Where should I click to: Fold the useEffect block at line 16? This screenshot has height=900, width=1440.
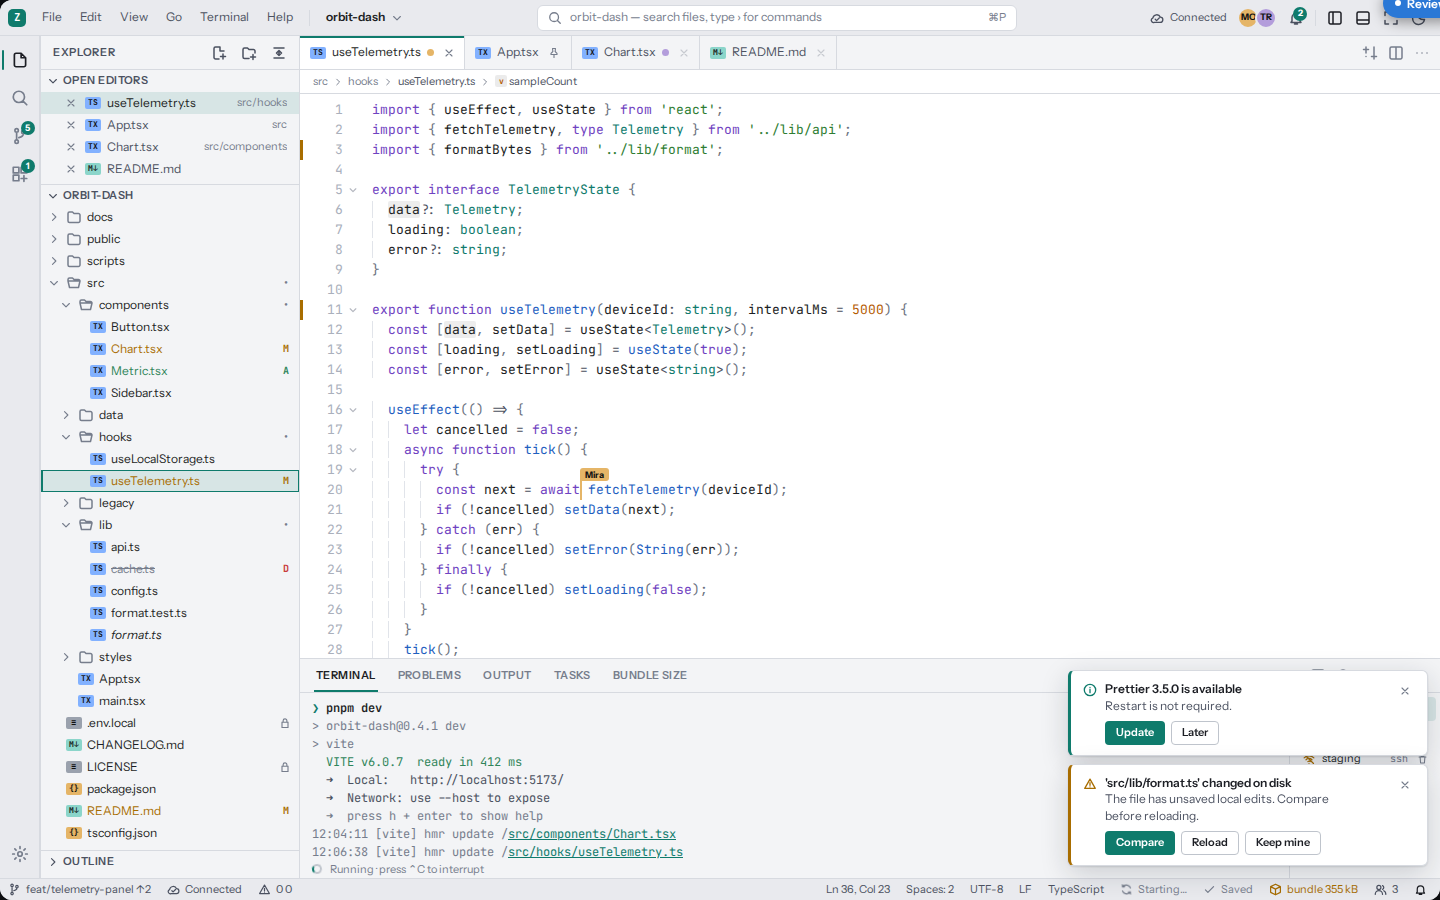coord(353,409)
